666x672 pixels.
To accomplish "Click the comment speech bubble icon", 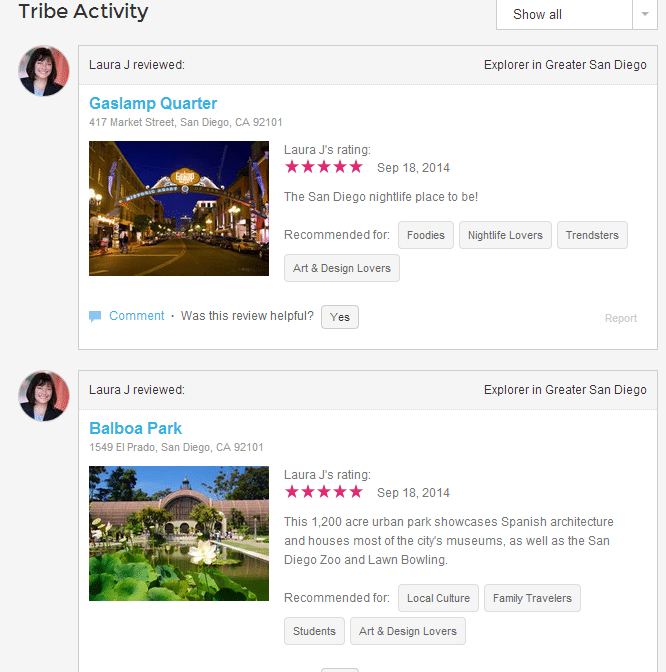I will [95, 316].
